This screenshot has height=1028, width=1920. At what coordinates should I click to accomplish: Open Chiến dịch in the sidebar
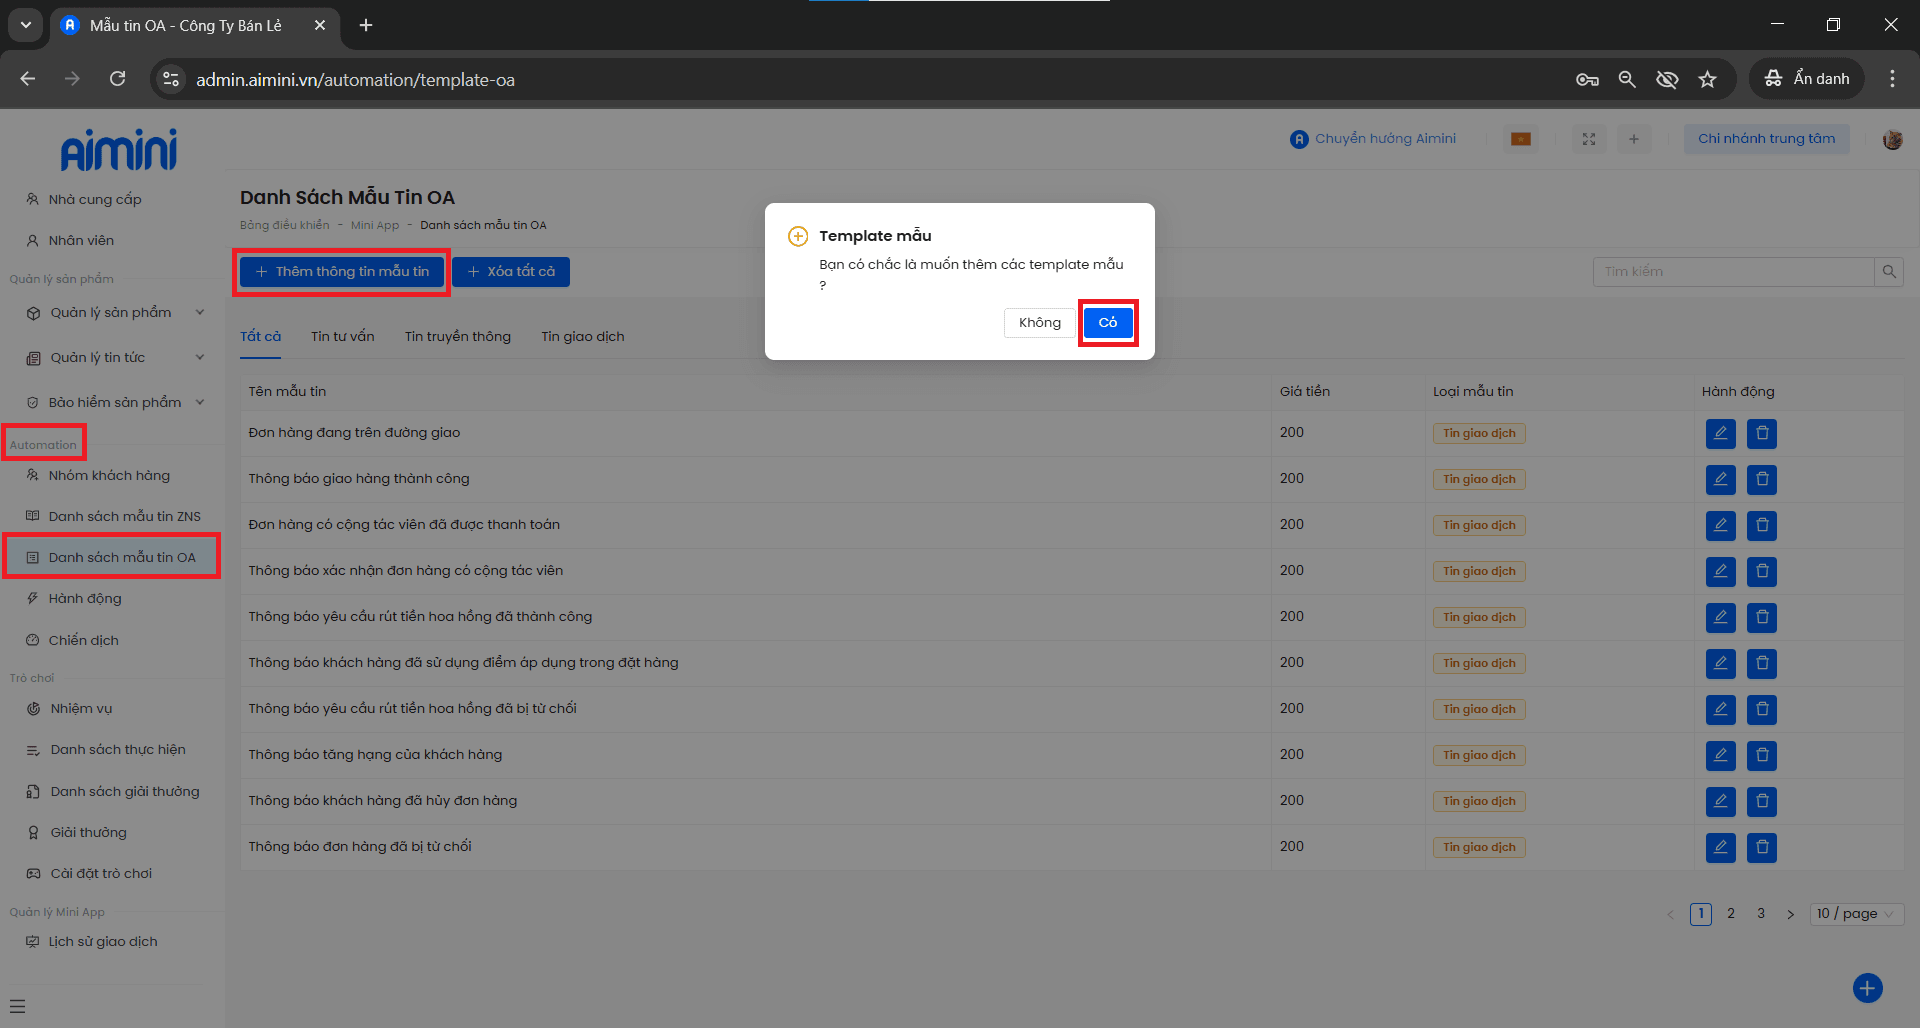click(84, 640)
